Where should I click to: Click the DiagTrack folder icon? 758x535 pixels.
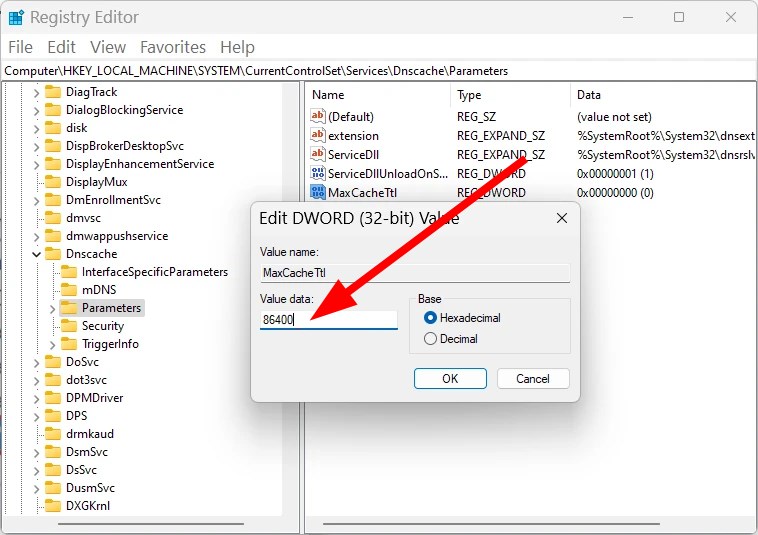tap(53, 92)
